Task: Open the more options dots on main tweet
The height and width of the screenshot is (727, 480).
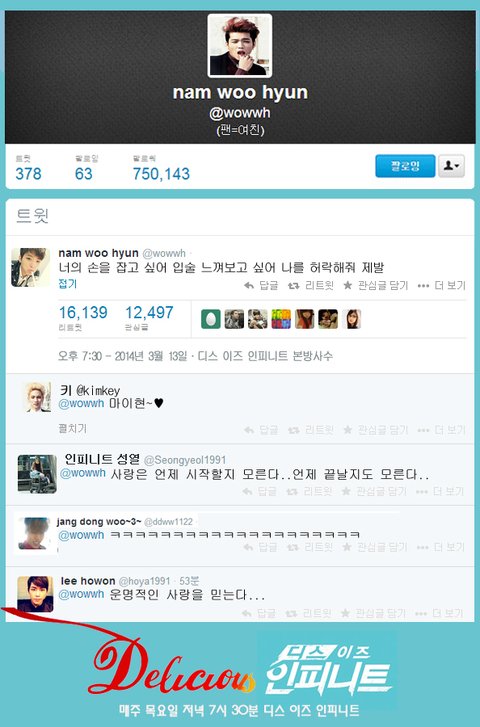Action: click(x=423, y=286)
